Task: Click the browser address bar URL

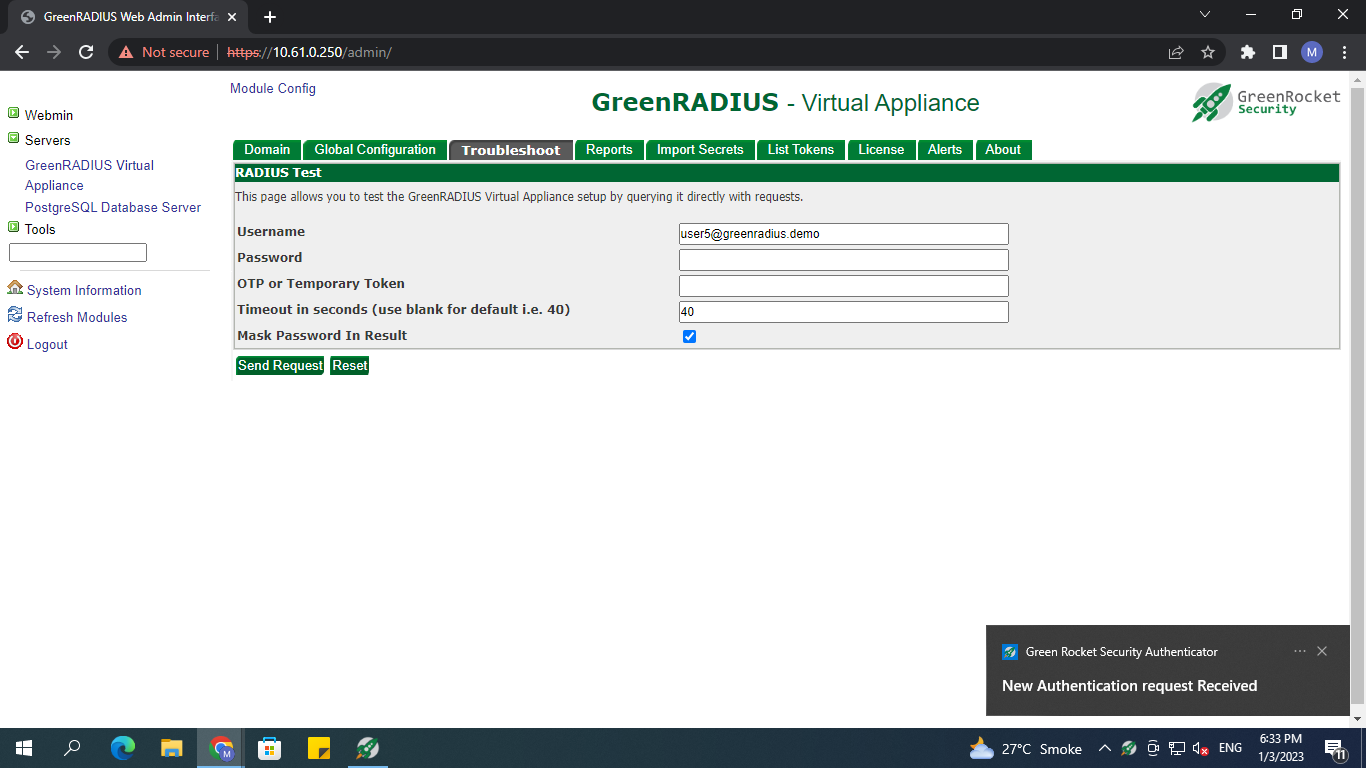Action: pyautogui.click(x=309, y=52)
